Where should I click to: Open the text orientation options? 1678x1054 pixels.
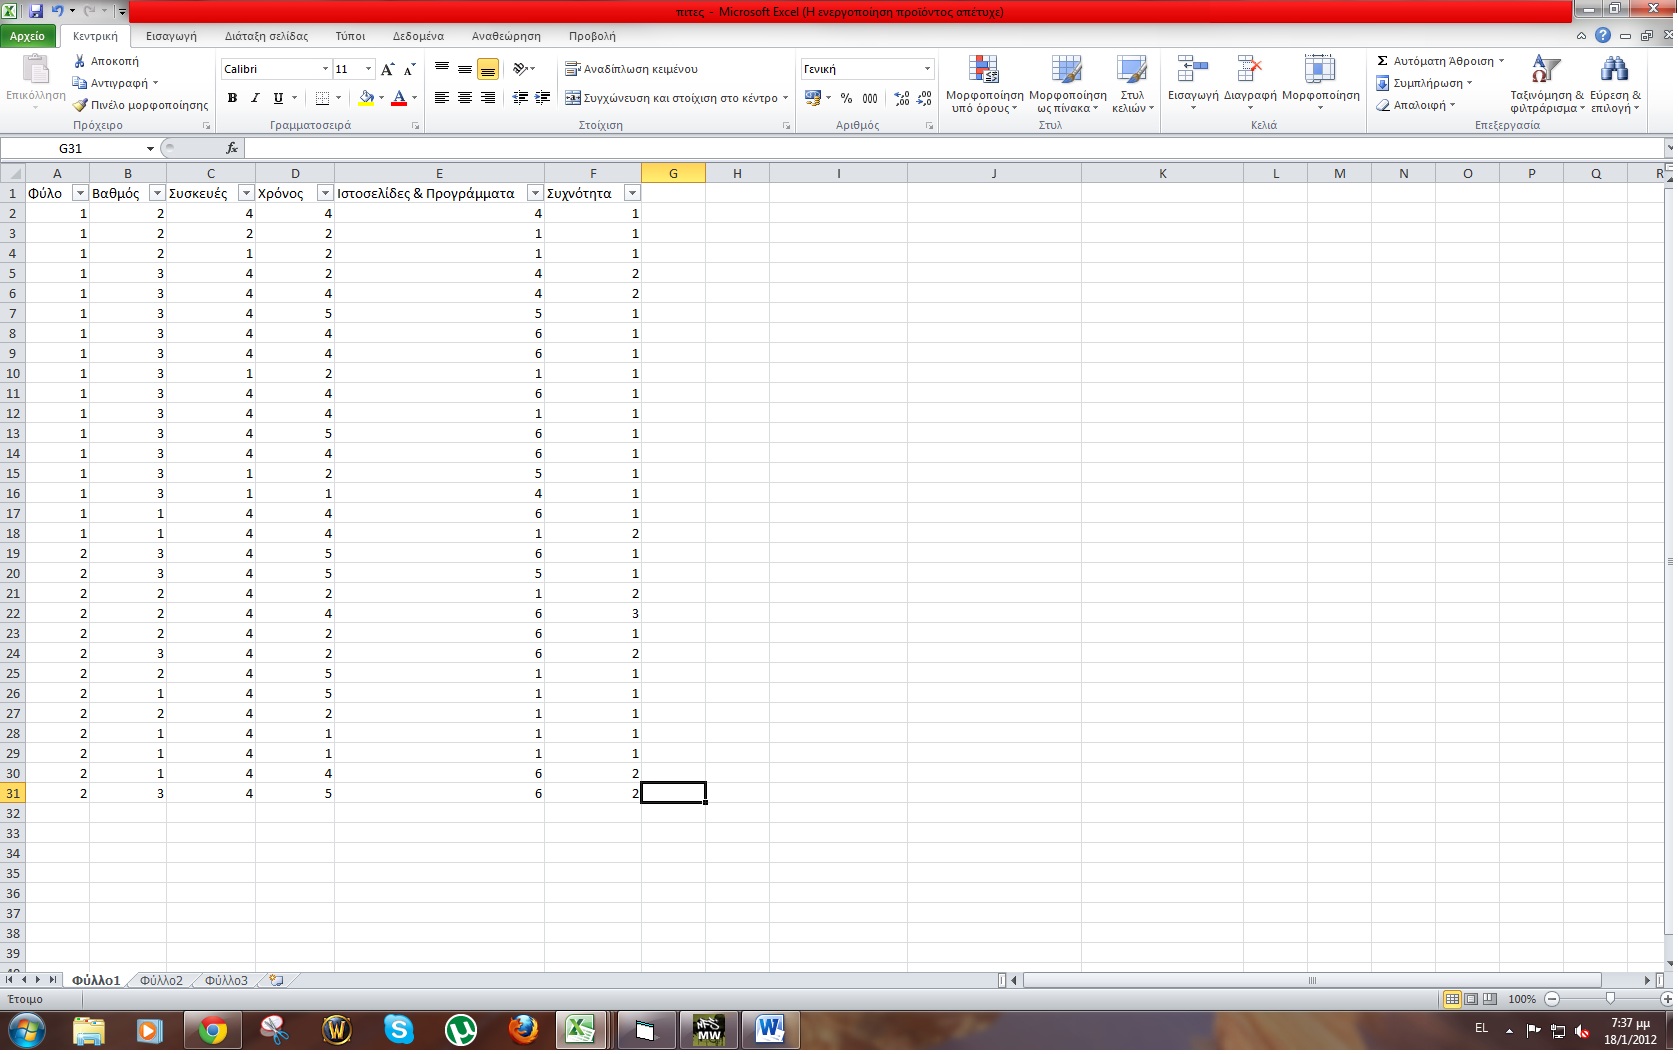point(523,69)
